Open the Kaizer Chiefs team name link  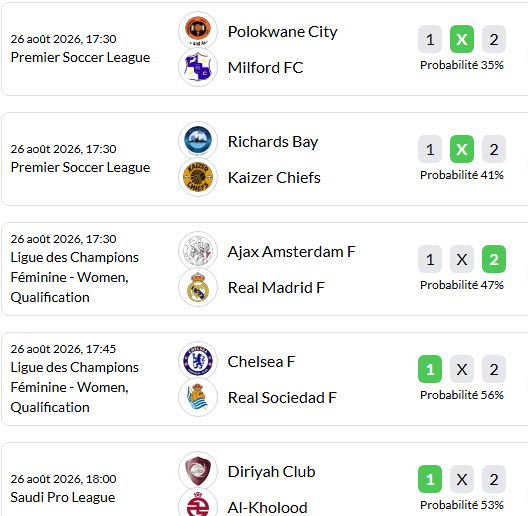click(x=274, y=178)
